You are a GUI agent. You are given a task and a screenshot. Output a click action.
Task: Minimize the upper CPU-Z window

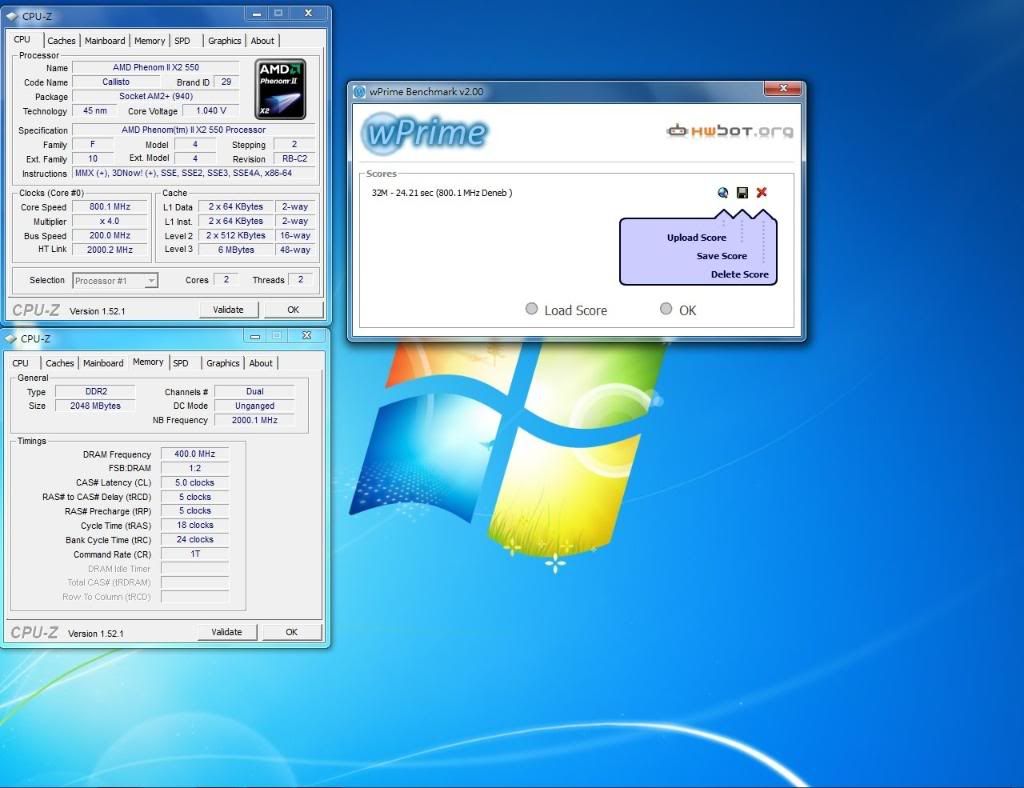point(257,13)
